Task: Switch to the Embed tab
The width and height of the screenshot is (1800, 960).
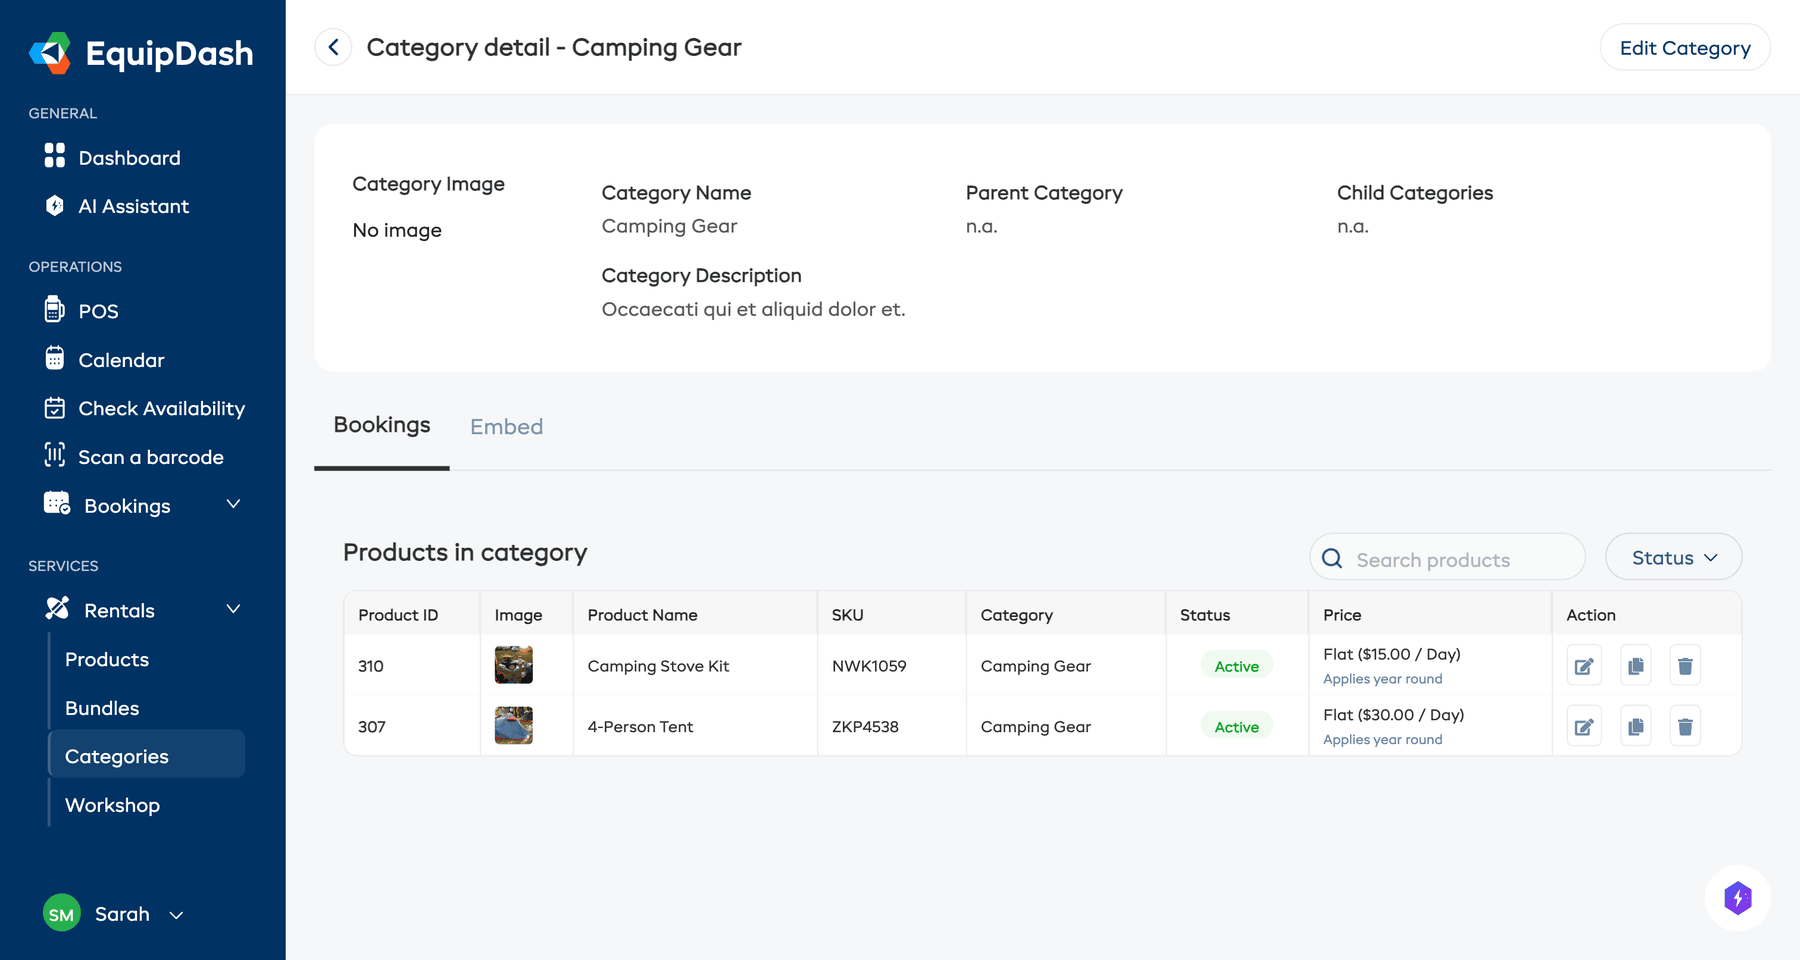Action: pos(506,426)
